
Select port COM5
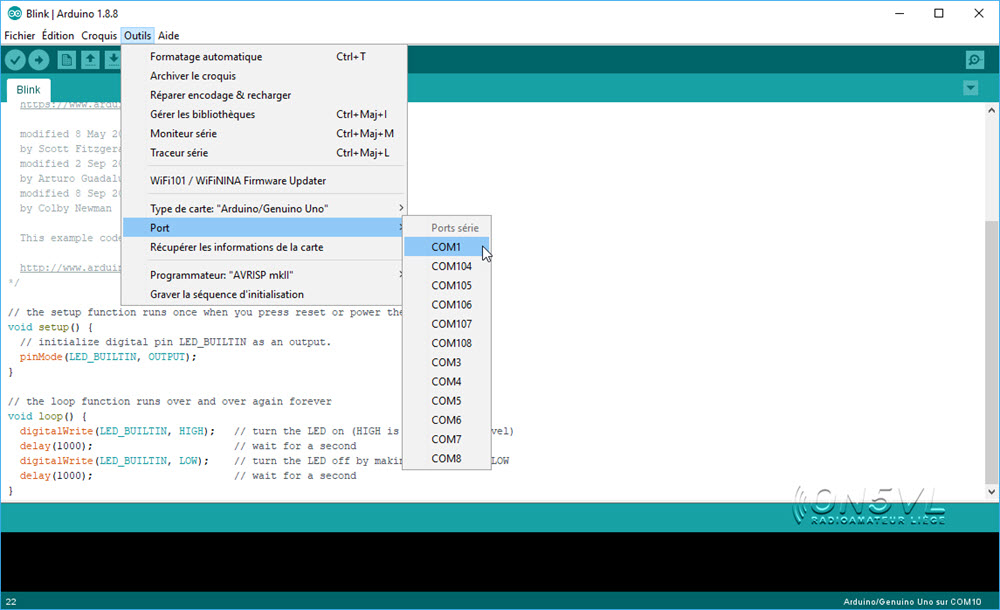pyautogui.click(x=446, y=401)
